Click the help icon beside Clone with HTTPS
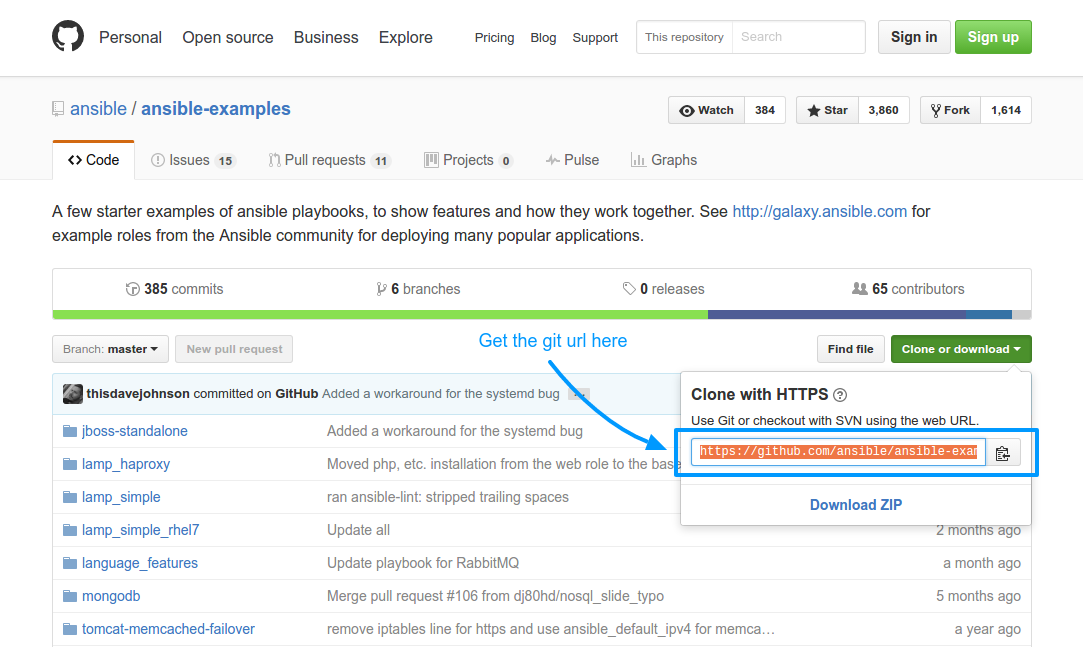 click(x=840, y=395)
